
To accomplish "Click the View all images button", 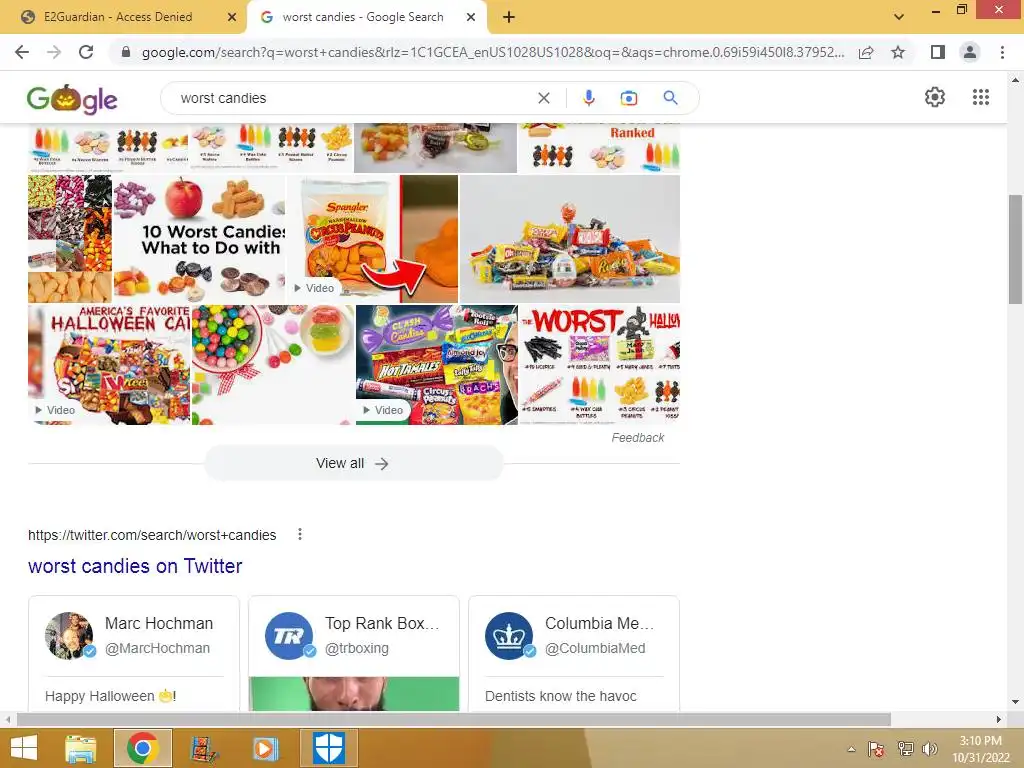I will pos(353,463).
